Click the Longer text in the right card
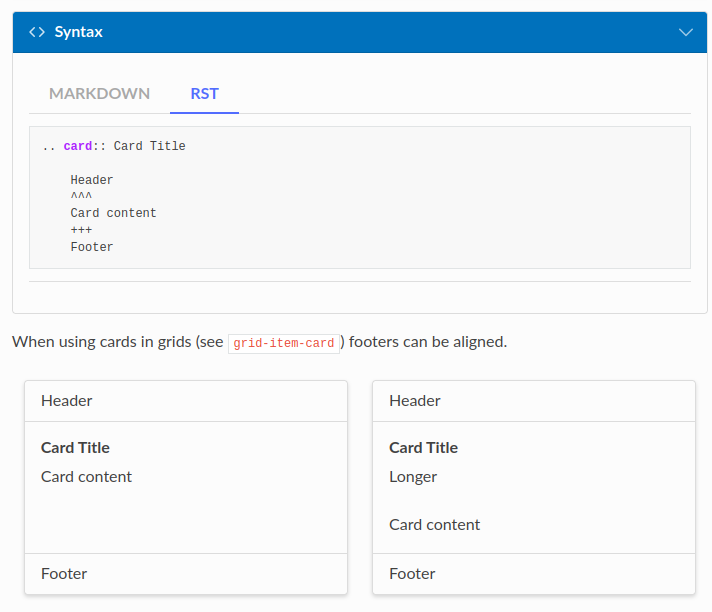 [x=413, y=477]
